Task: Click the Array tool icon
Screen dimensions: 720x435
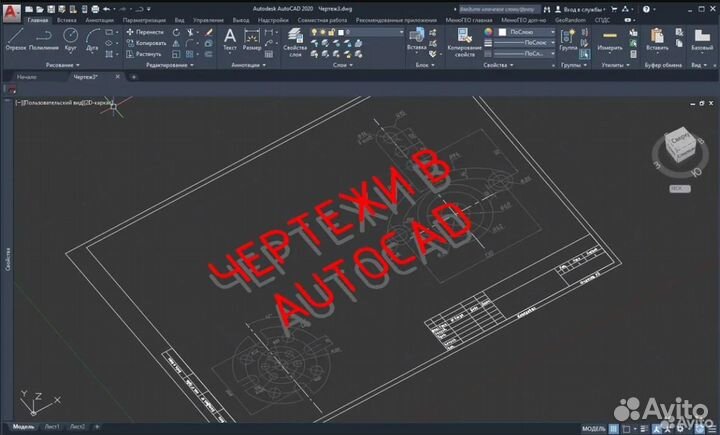Action: tap(190, 54)
